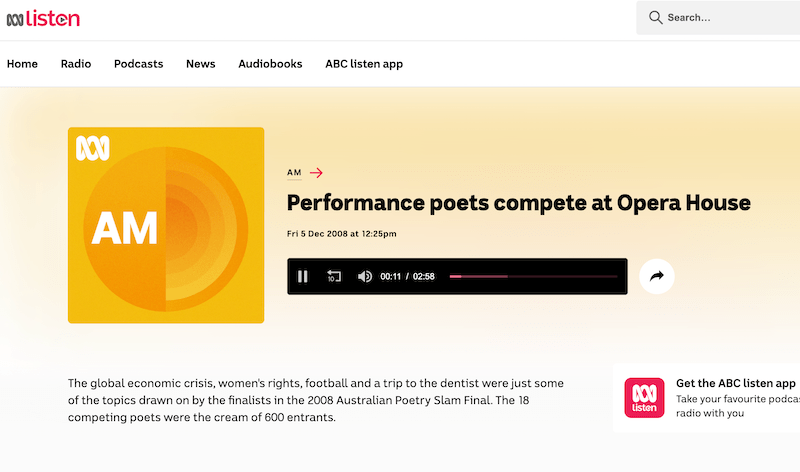Open the News section

[201, 64]
